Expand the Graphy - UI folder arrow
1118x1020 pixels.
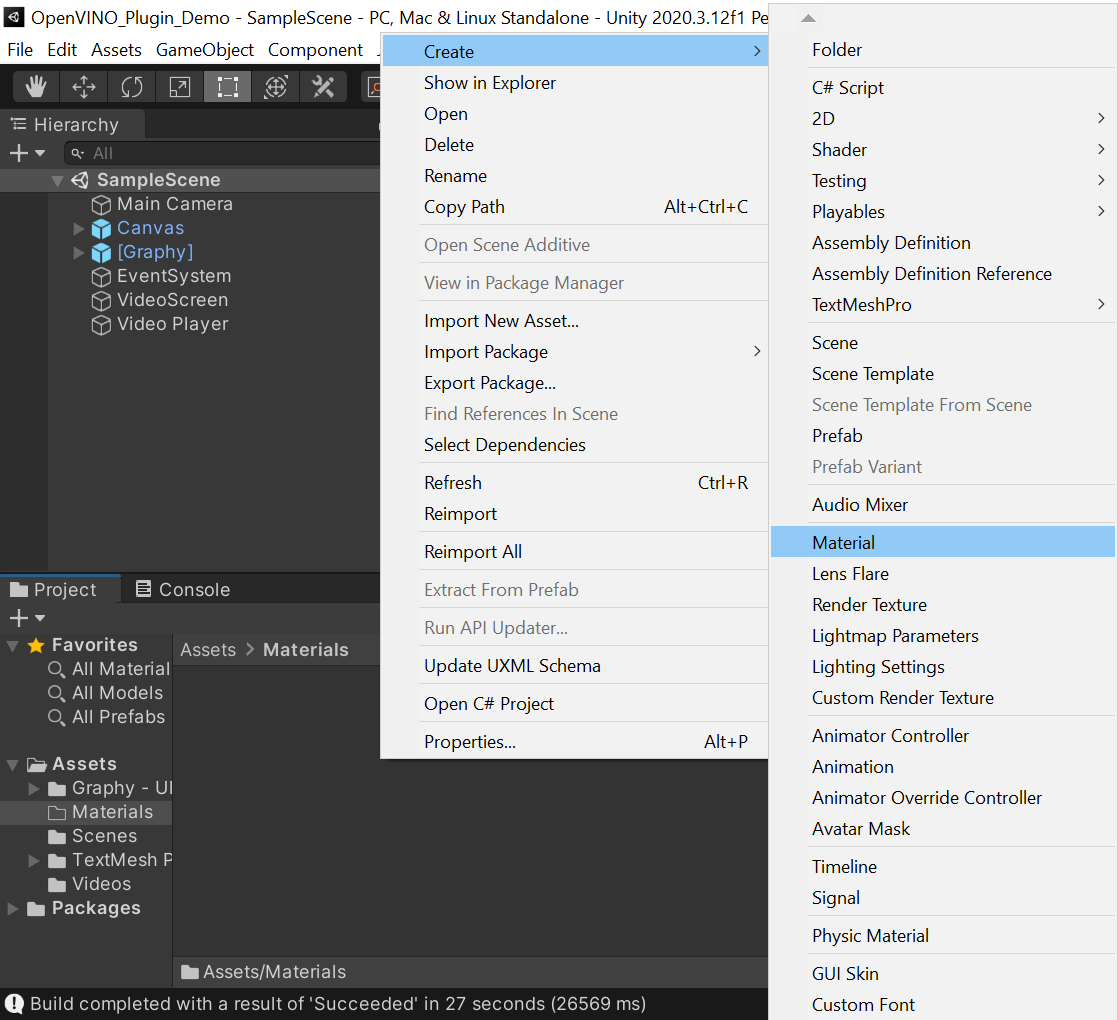[x=34, y=788]
